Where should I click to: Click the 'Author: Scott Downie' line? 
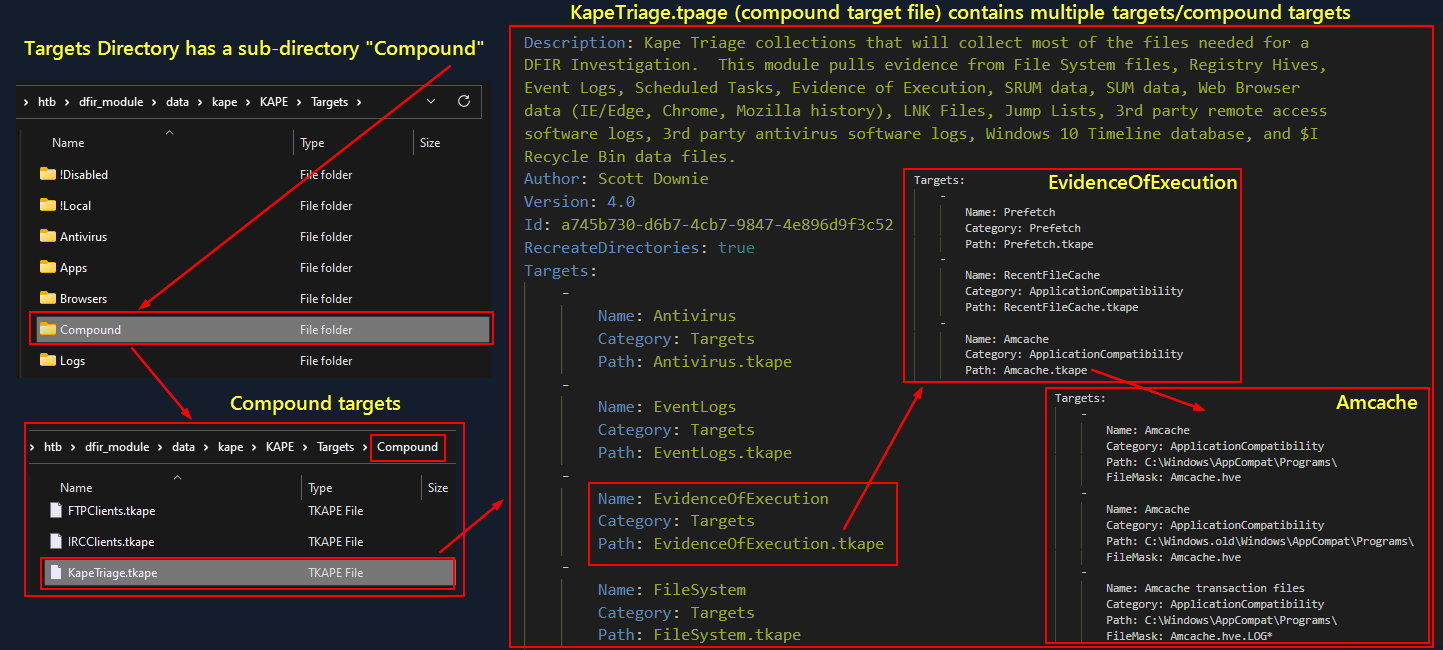(616, 179)
